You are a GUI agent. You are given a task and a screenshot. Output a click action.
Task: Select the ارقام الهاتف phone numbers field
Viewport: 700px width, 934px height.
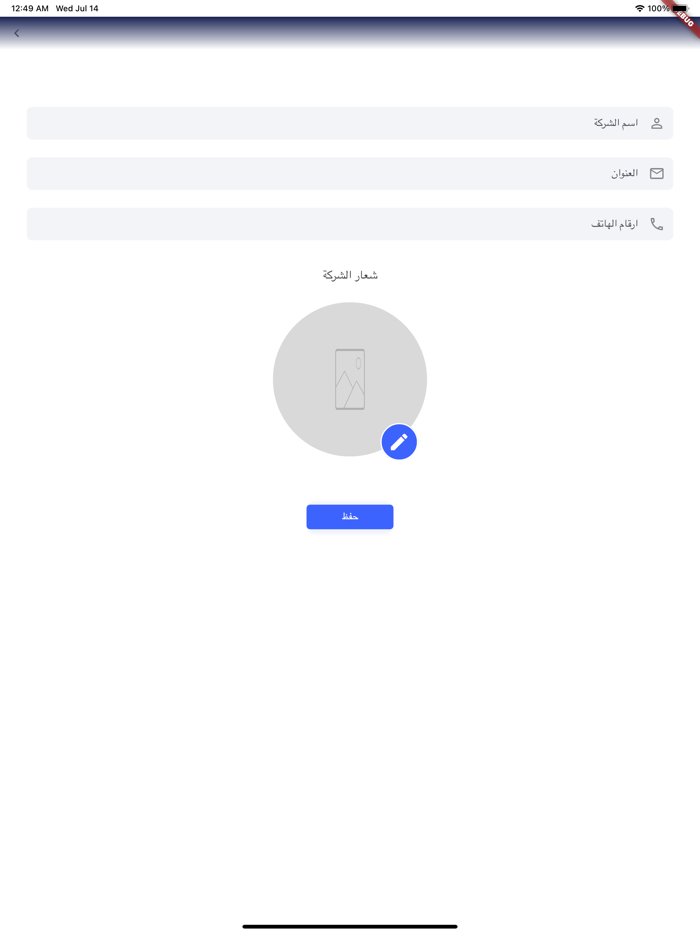pos(350,223)
